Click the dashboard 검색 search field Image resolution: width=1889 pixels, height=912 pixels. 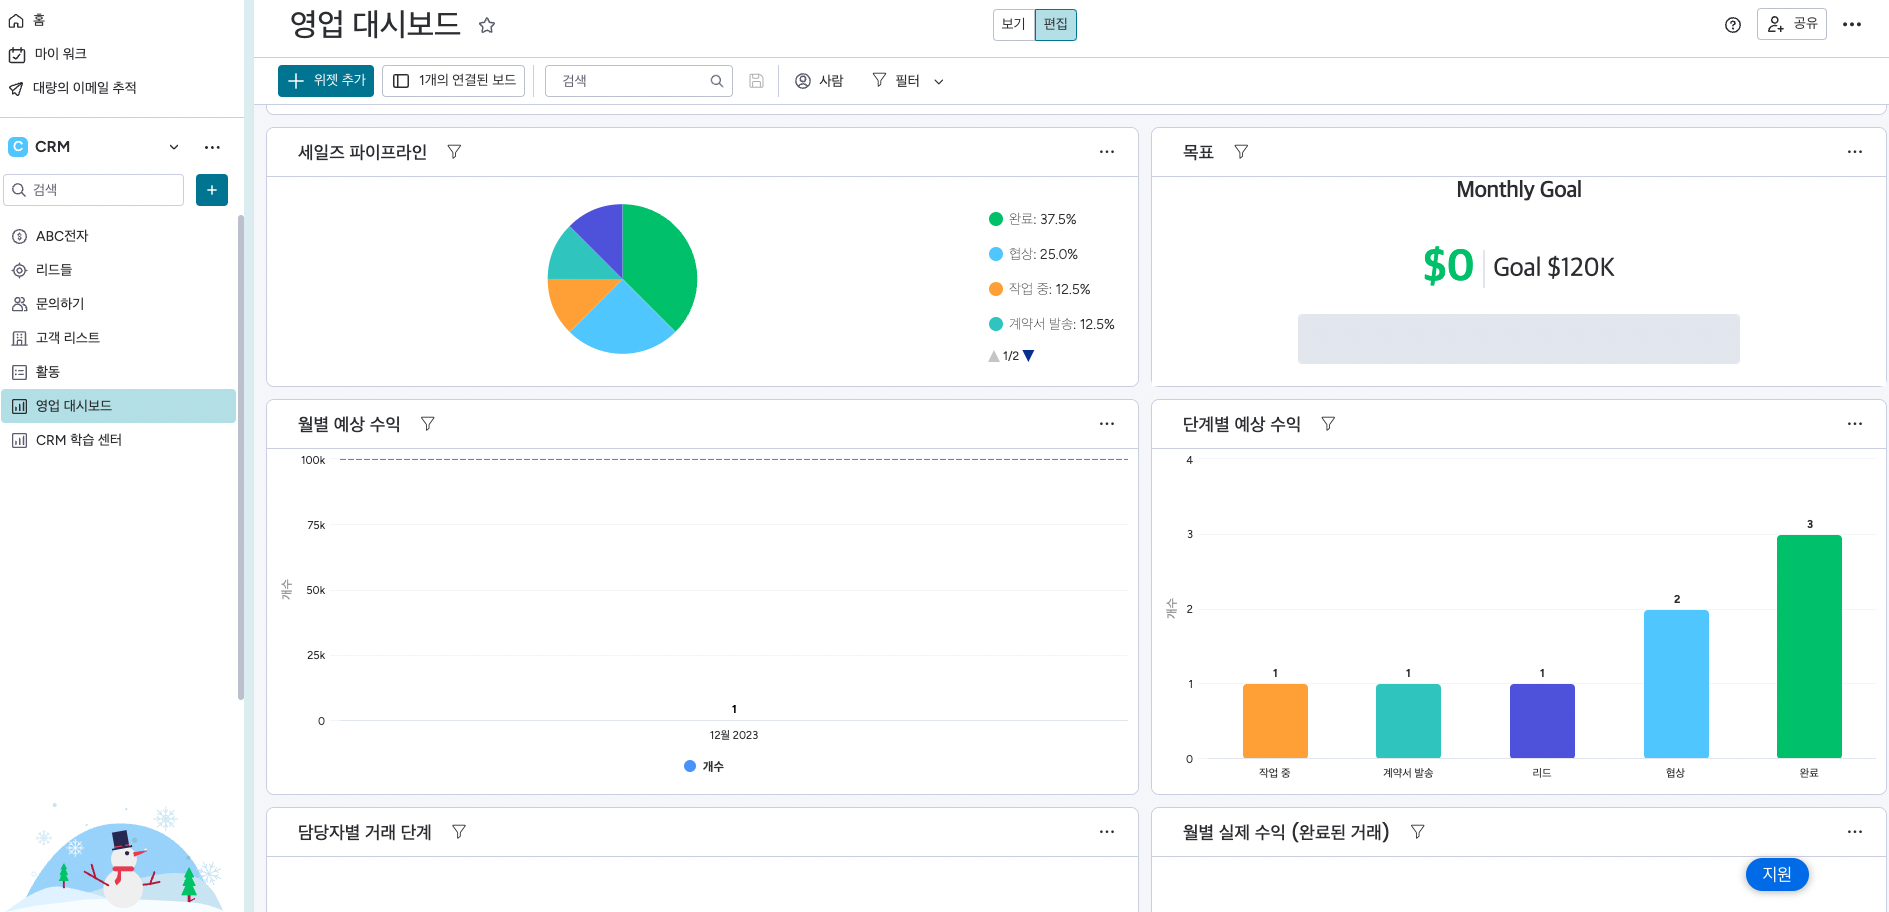point(632,81)
